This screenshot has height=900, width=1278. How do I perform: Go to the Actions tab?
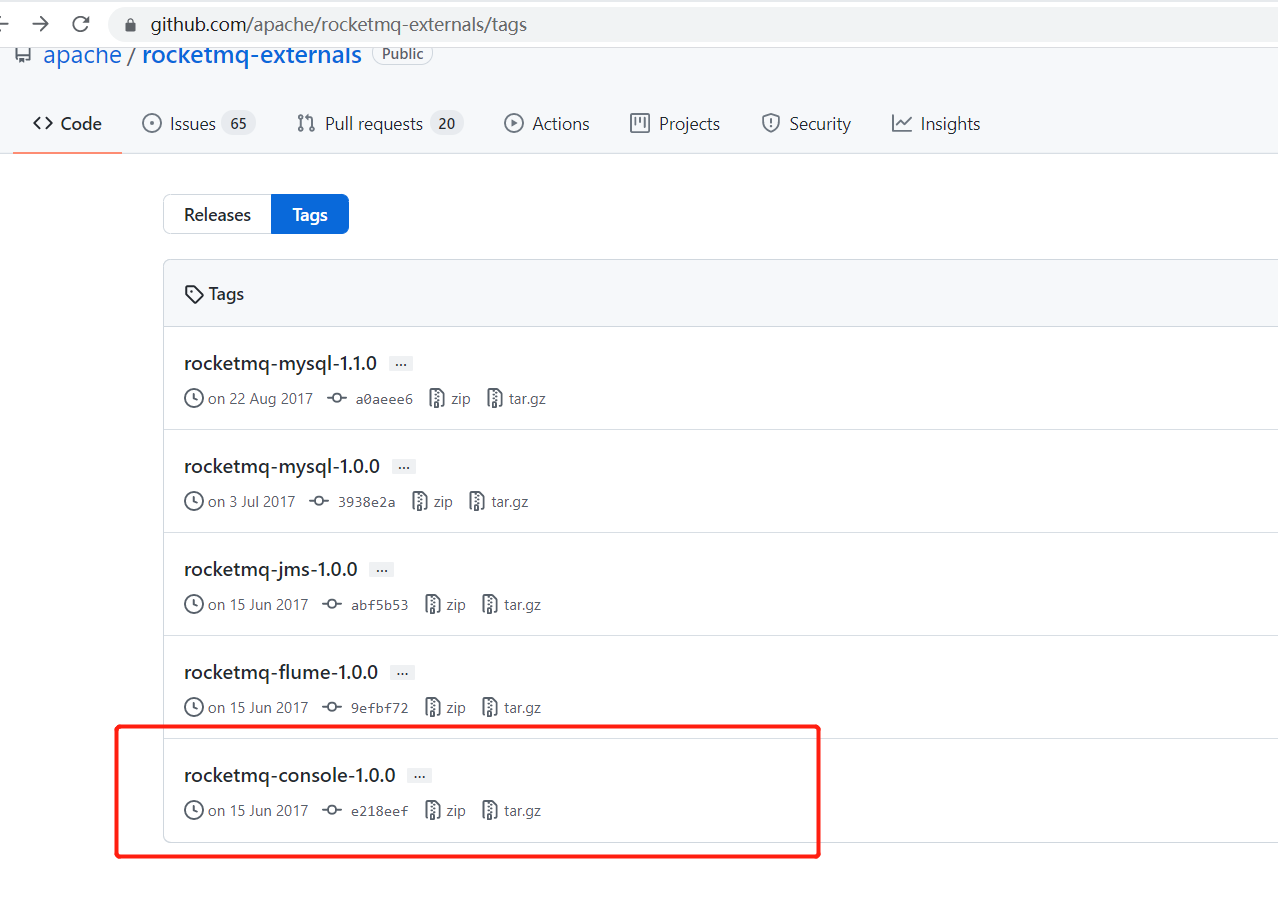click(547, 124)
